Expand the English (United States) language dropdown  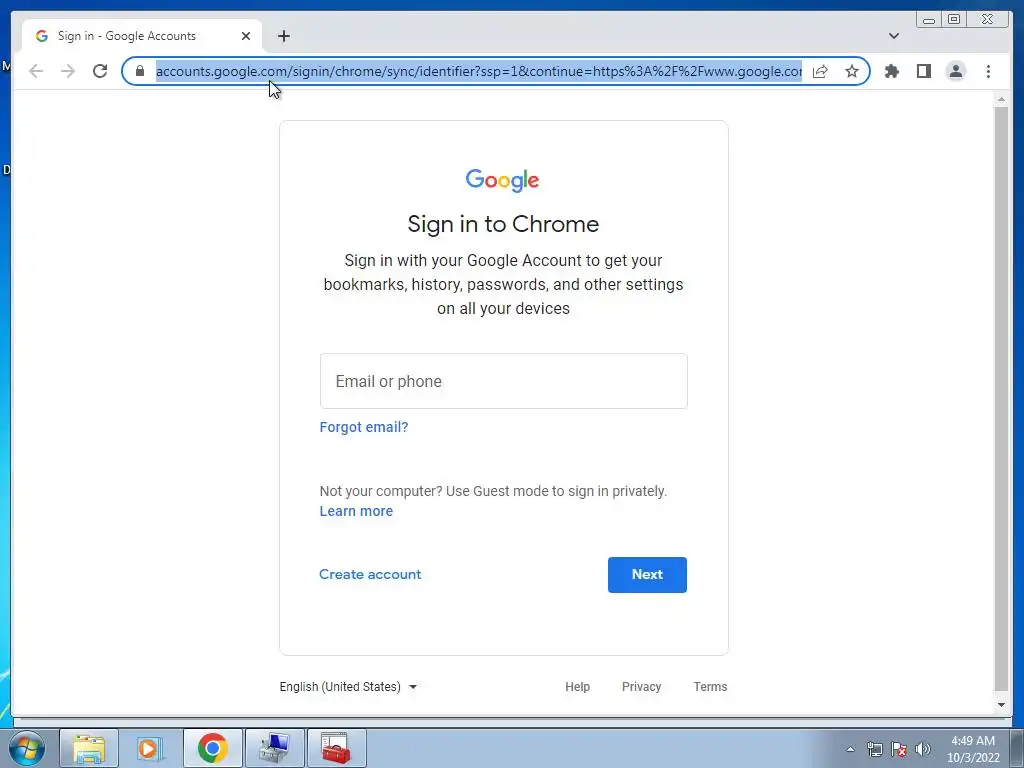tap(348, 687)
